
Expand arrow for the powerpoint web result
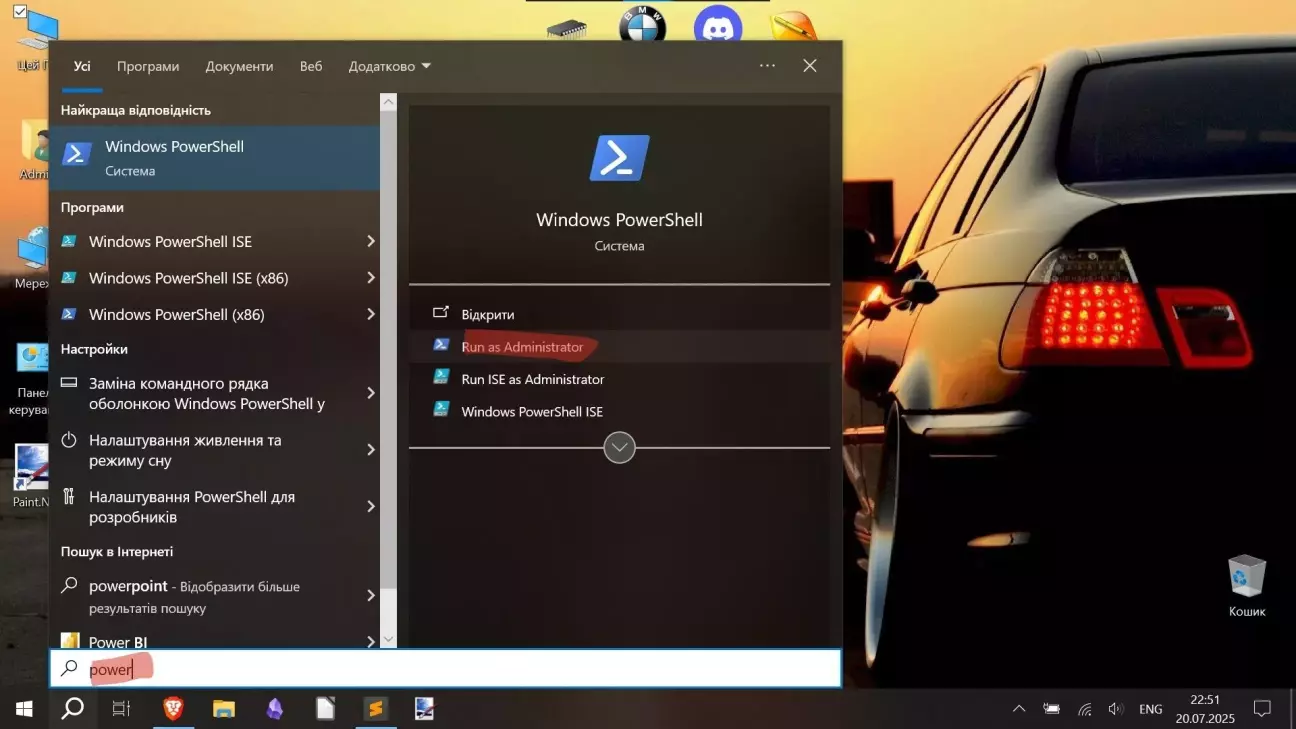(x=370, y=596)
